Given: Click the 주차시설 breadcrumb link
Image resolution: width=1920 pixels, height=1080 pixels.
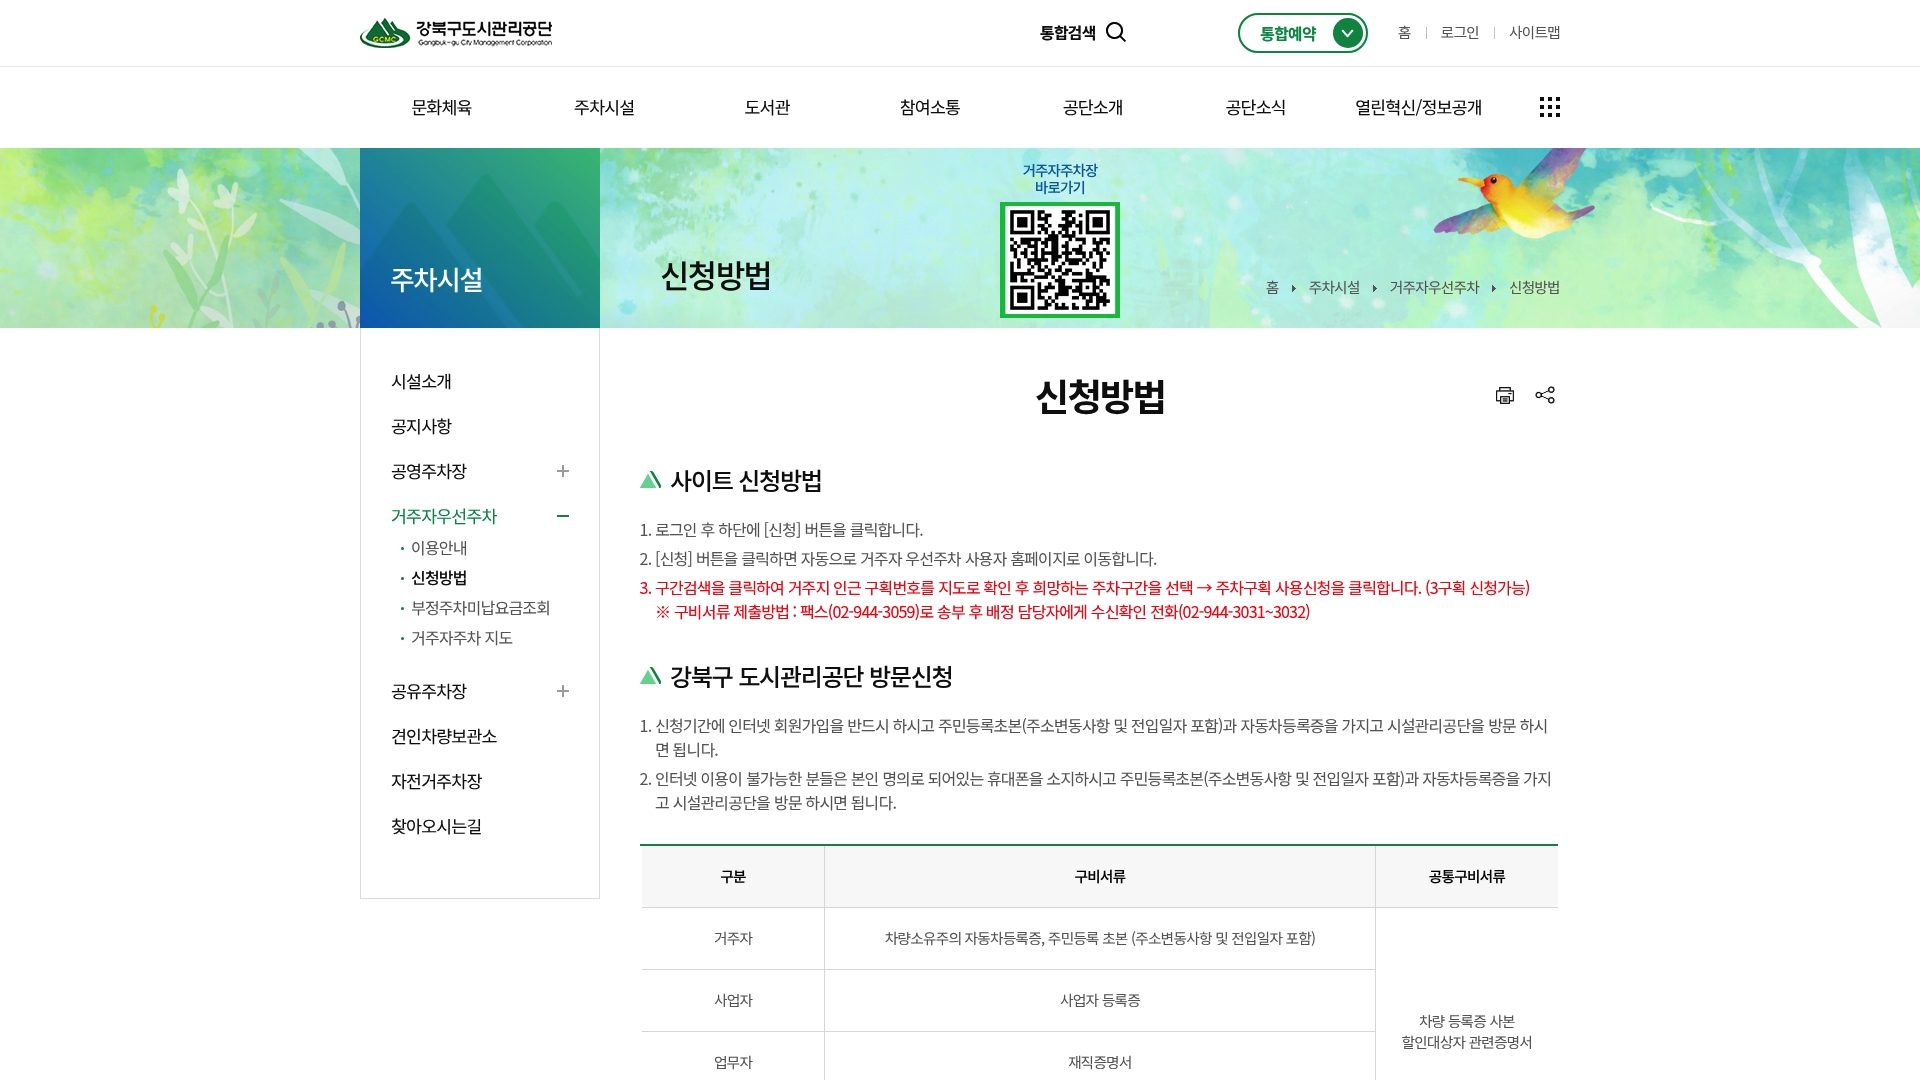Looking at the screenshot, I should point(1334,288).
